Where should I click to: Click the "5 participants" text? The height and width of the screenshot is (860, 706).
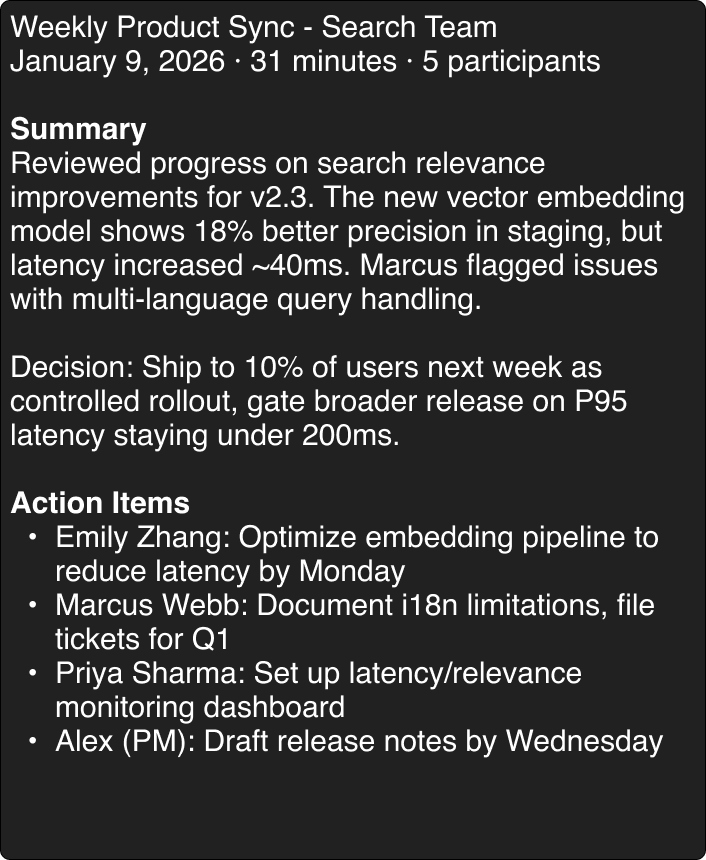[511, 61]
